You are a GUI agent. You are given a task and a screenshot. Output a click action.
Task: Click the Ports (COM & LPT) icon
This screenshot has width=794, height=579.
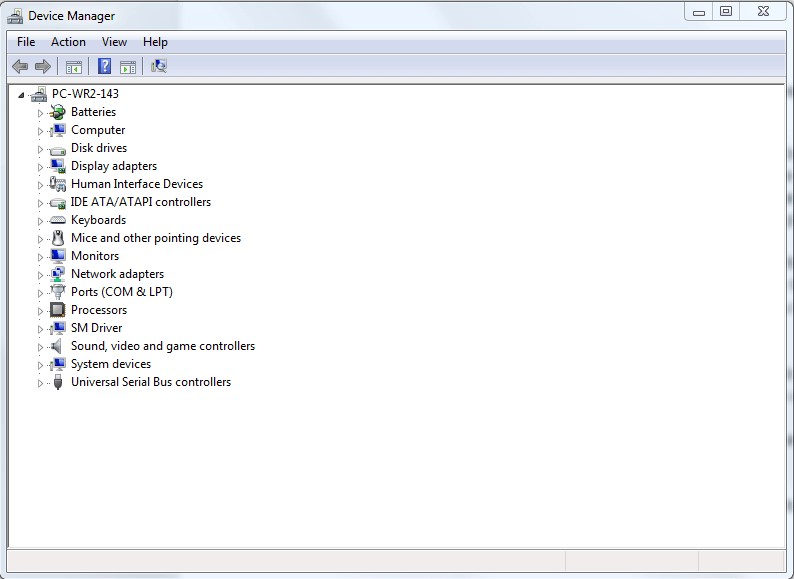[x=58, y=292]
